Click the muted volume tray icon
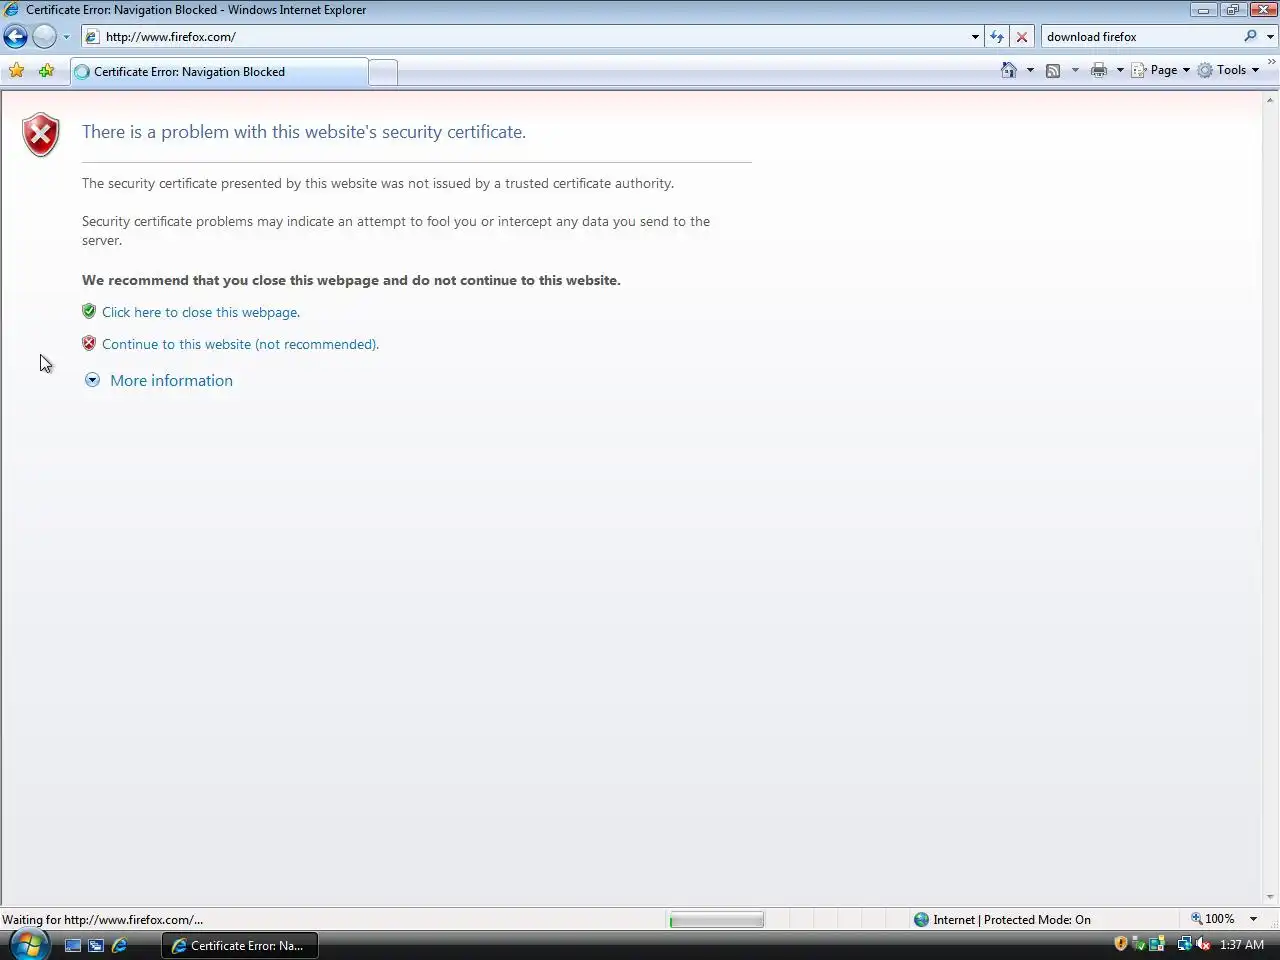This screenshot has width=1280, height=960. point(1203,944)
